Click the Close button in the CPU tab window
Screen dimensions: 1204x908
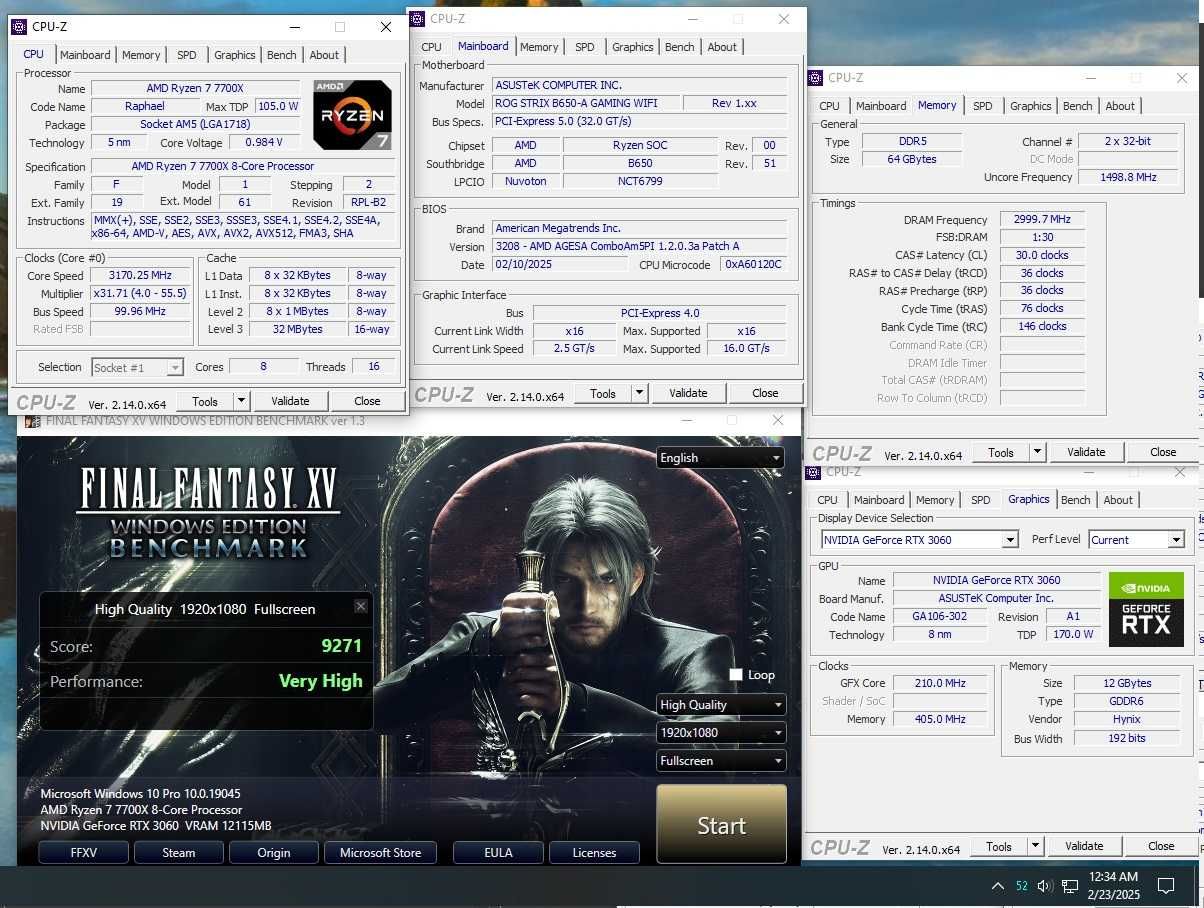(x=367, y=401)
